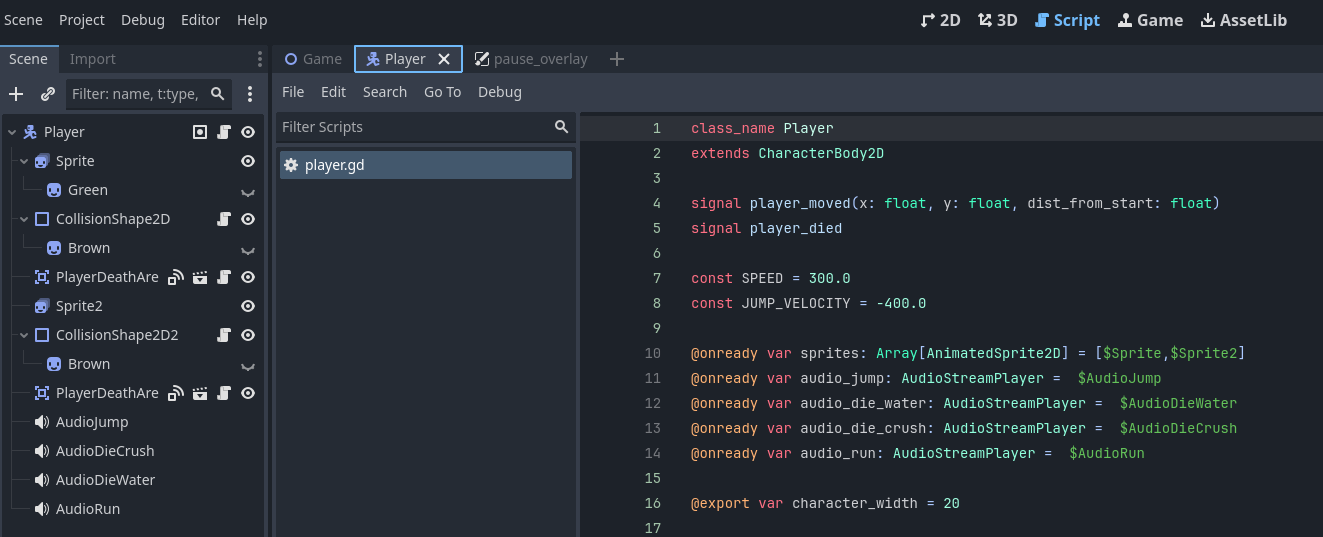Open the File menu of script editor
1323x537 pixels.
[293, 92]
